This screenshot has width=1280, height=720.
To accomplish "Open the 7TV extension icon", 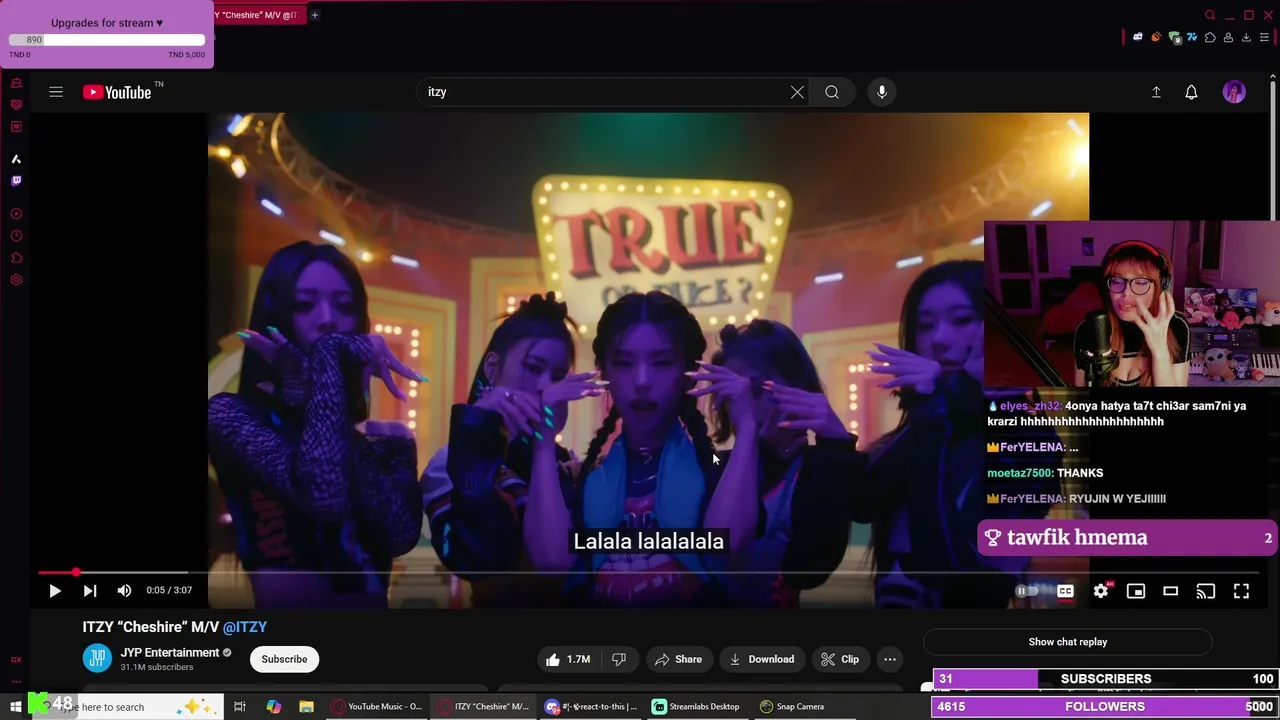I will [x=1192, y=37].
